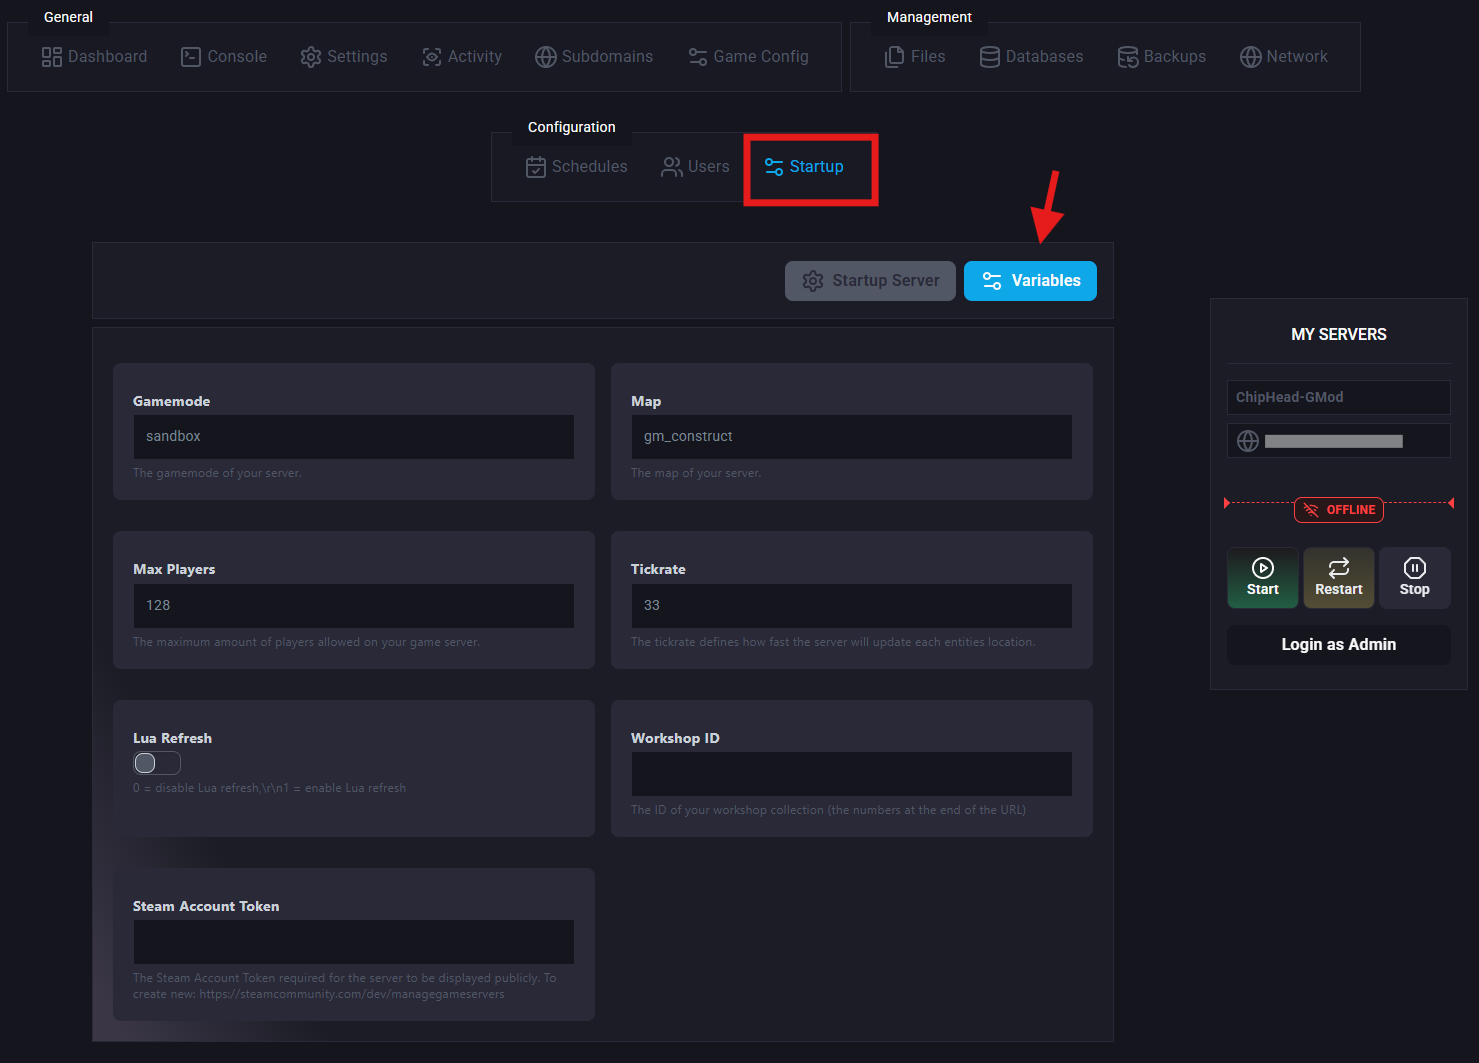Image resolution: width=1479 pixels, height=1063 pixels.
Task: Switch to the Subdomains tab
Action: pyautogui.click(x=594, y=57)
